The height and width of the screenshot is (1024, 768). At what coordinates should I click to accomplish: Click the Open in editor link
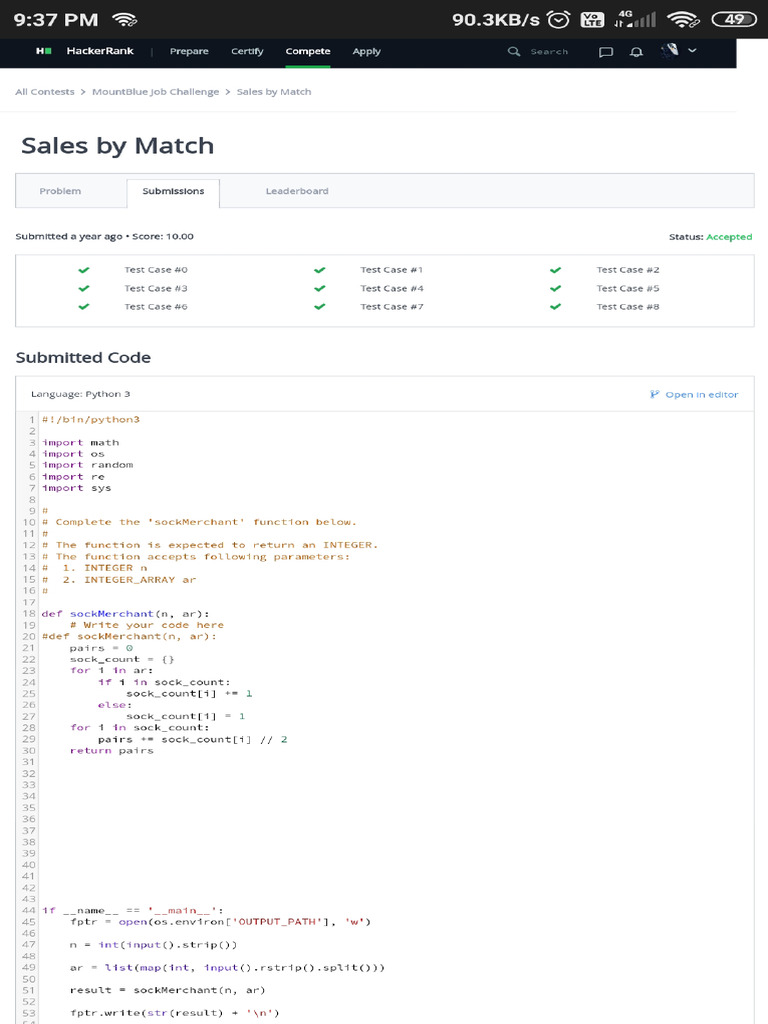(701, 394)
